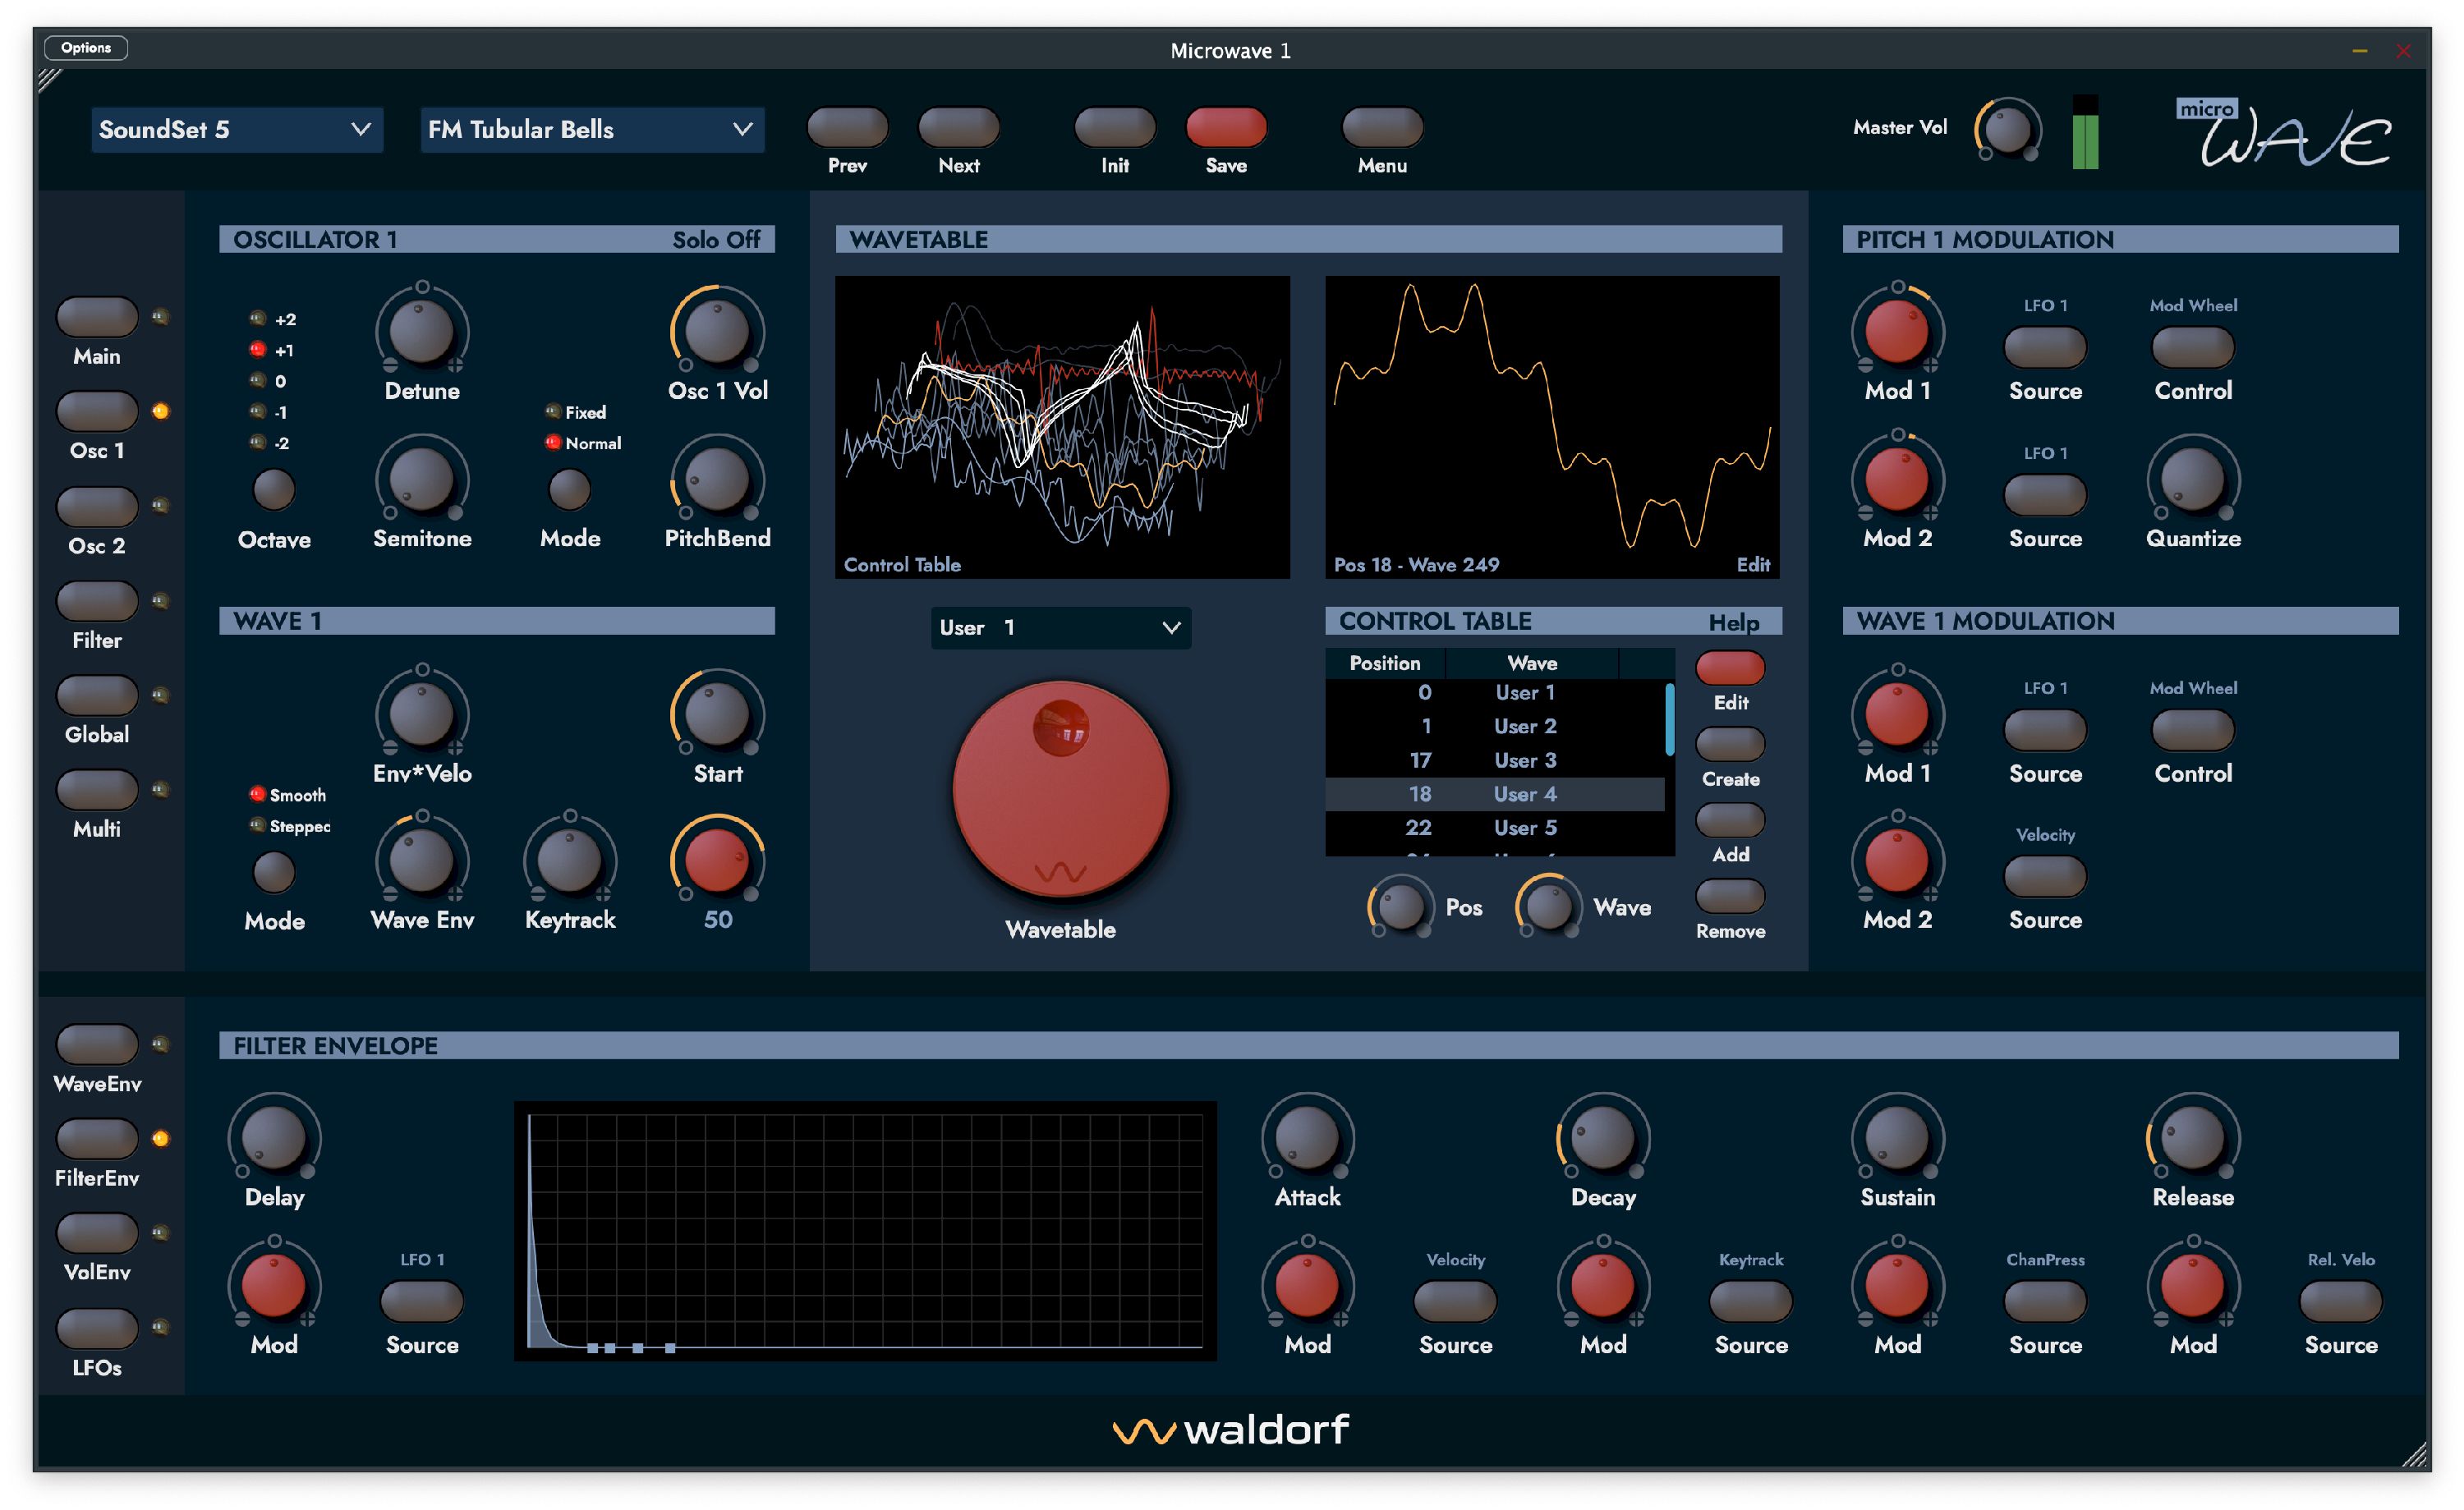Viewport: 2464px width, 1510px height.
Task: Select the Stepped mode LED
Action: 258,825
